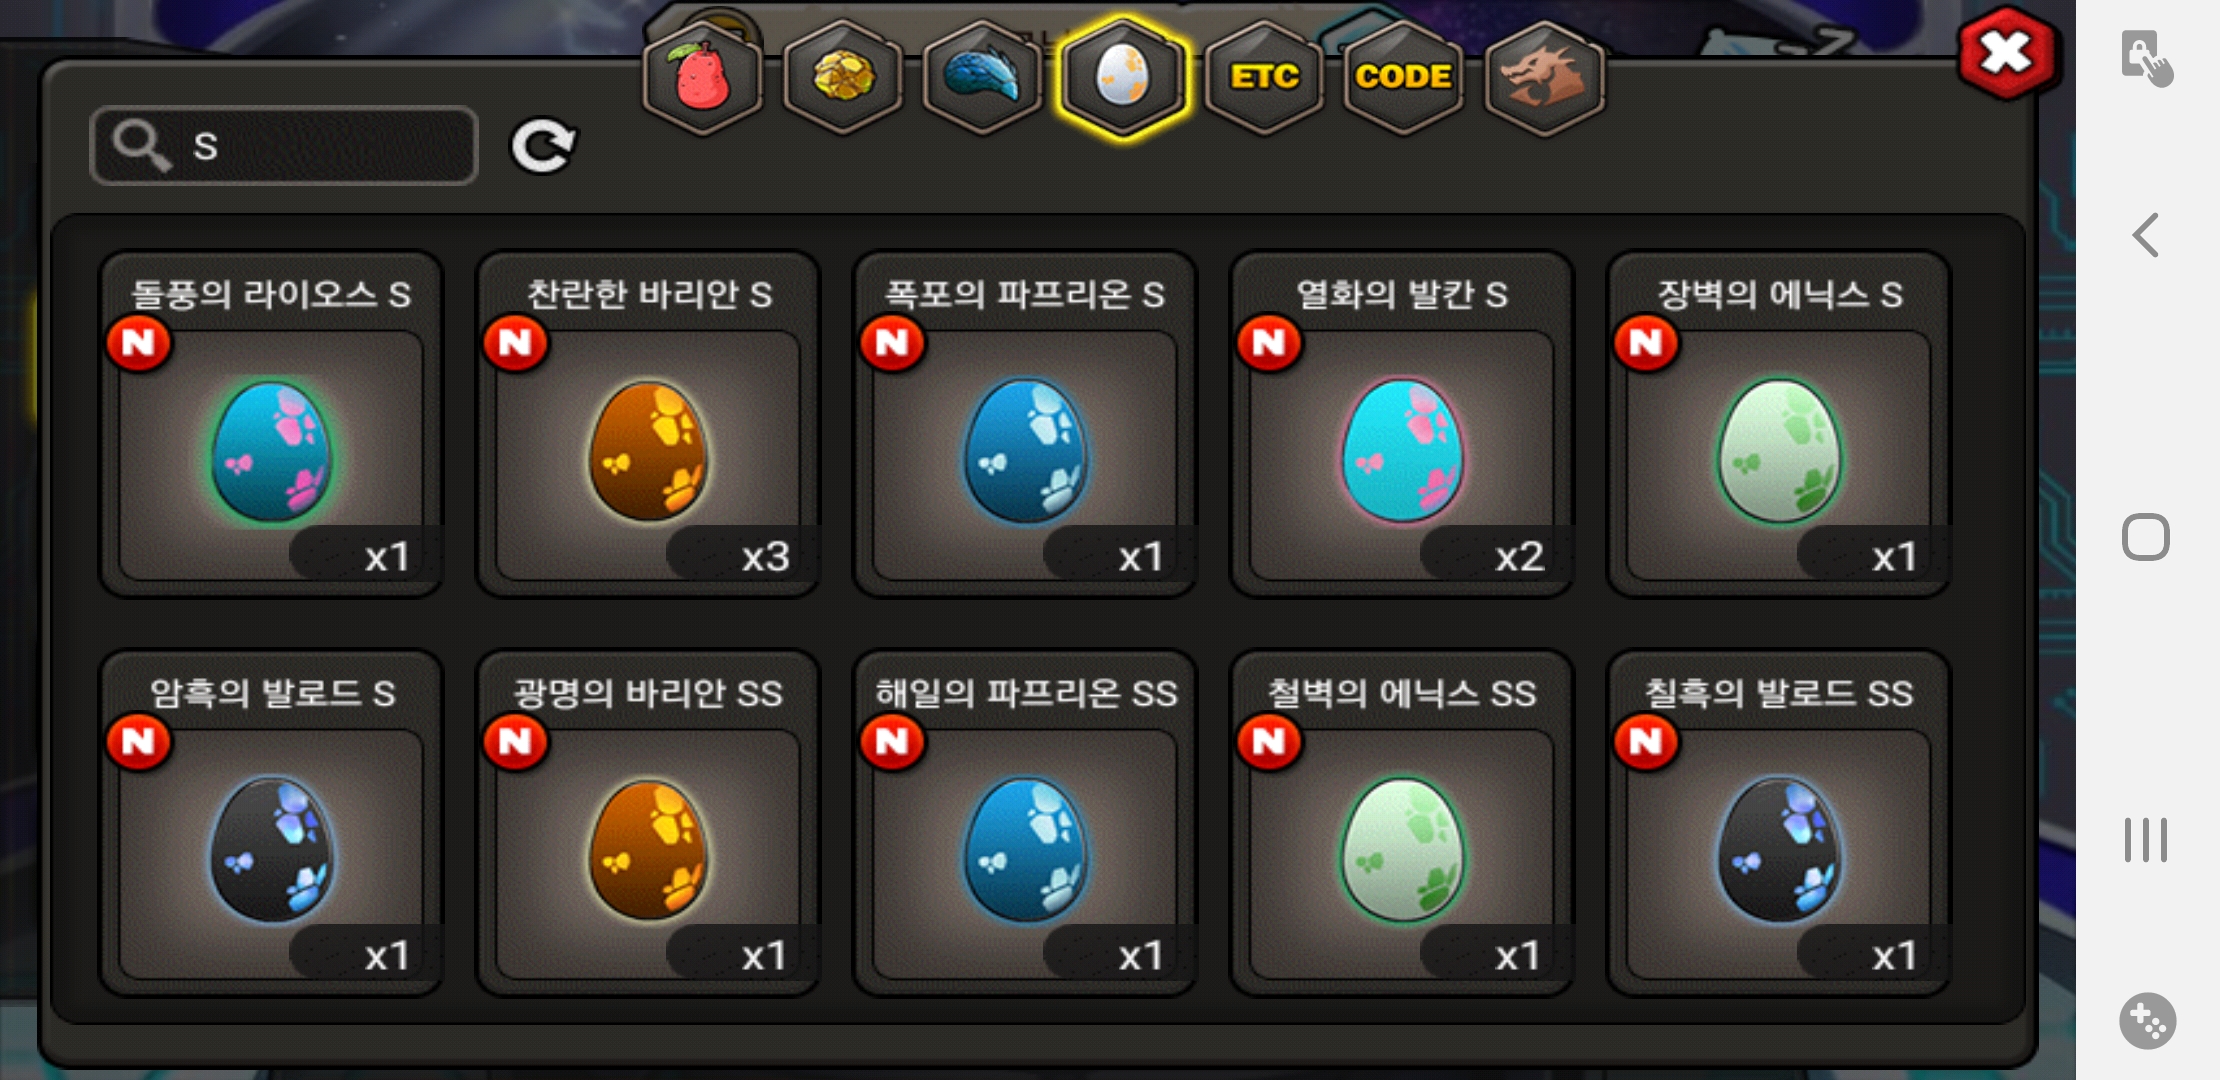The height and width of the screenshot is (1080, 2220).
Task: Select the 찬란한 바리안 S egg x3
Action: [x=648, y=424]
